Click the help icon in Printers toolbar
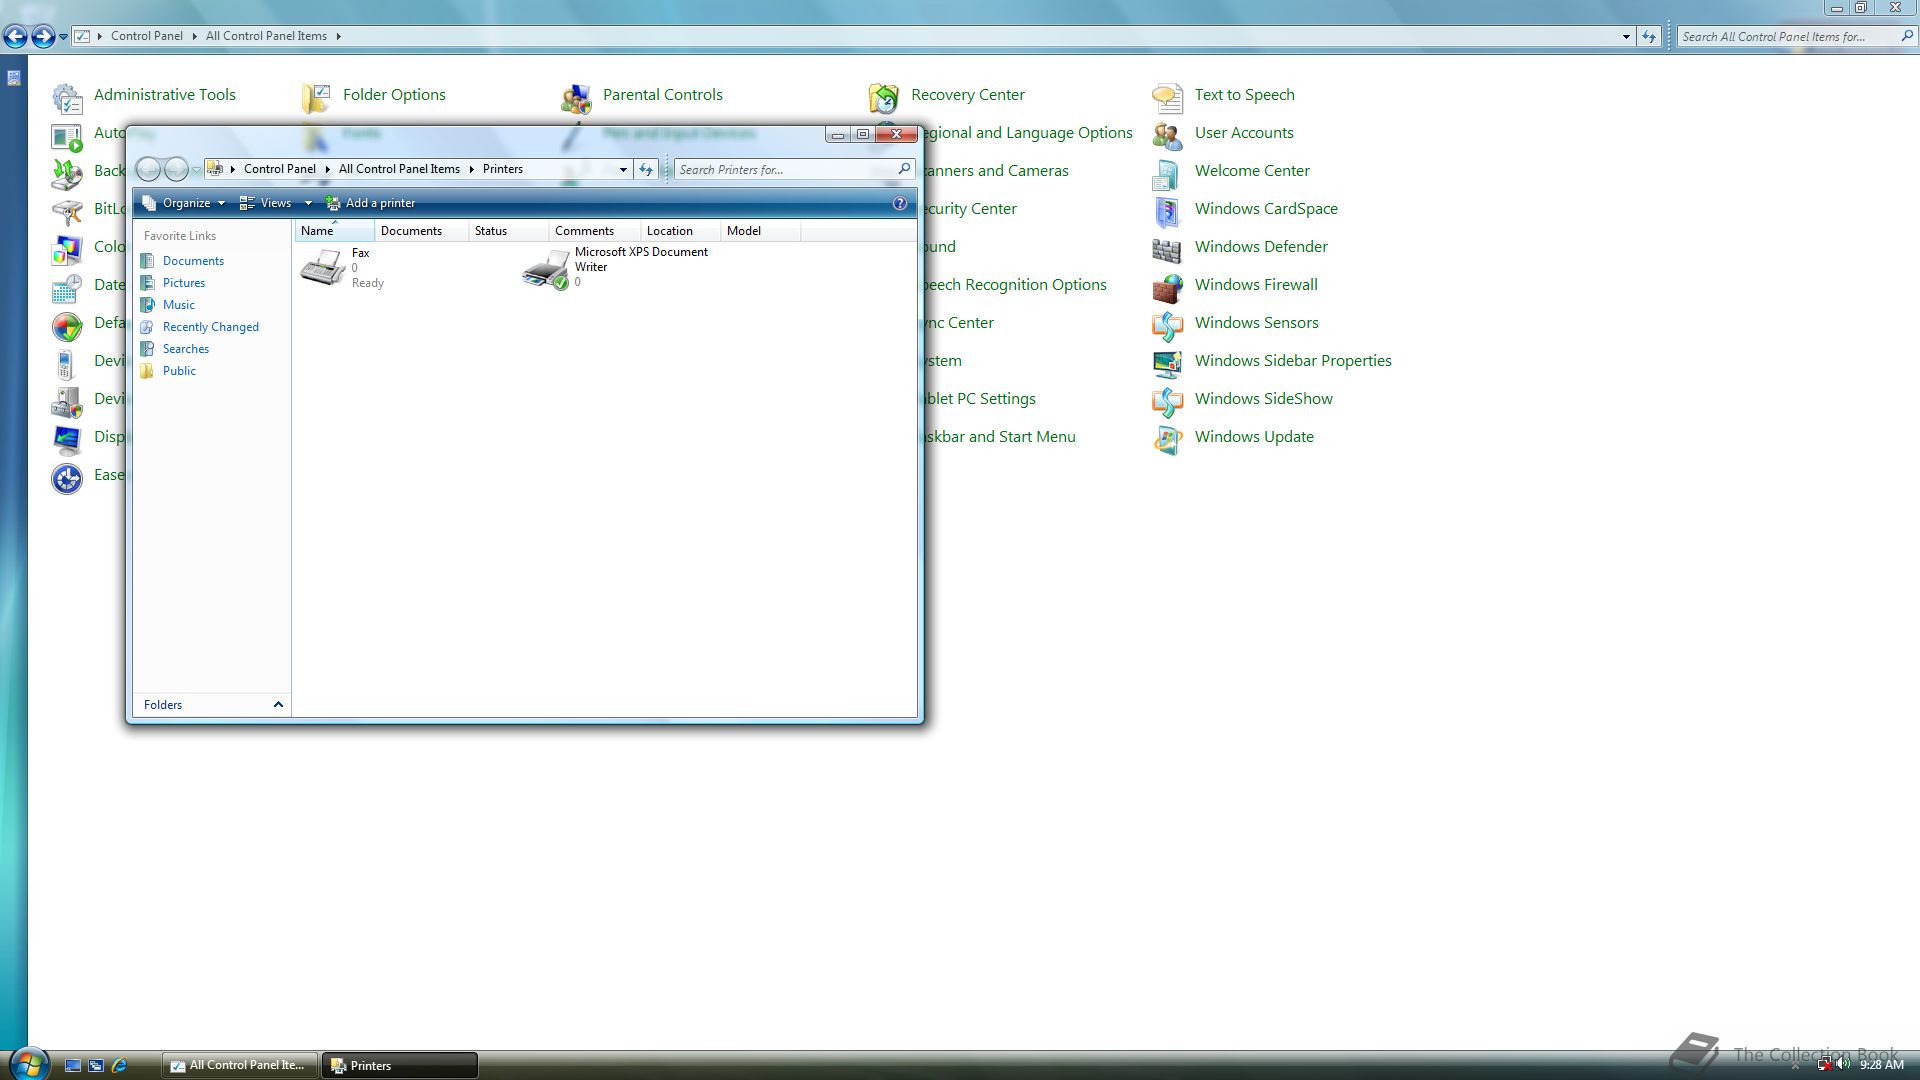This screenshot has height=1080, width=1920. pyautogui.click(x=900, y=203)
